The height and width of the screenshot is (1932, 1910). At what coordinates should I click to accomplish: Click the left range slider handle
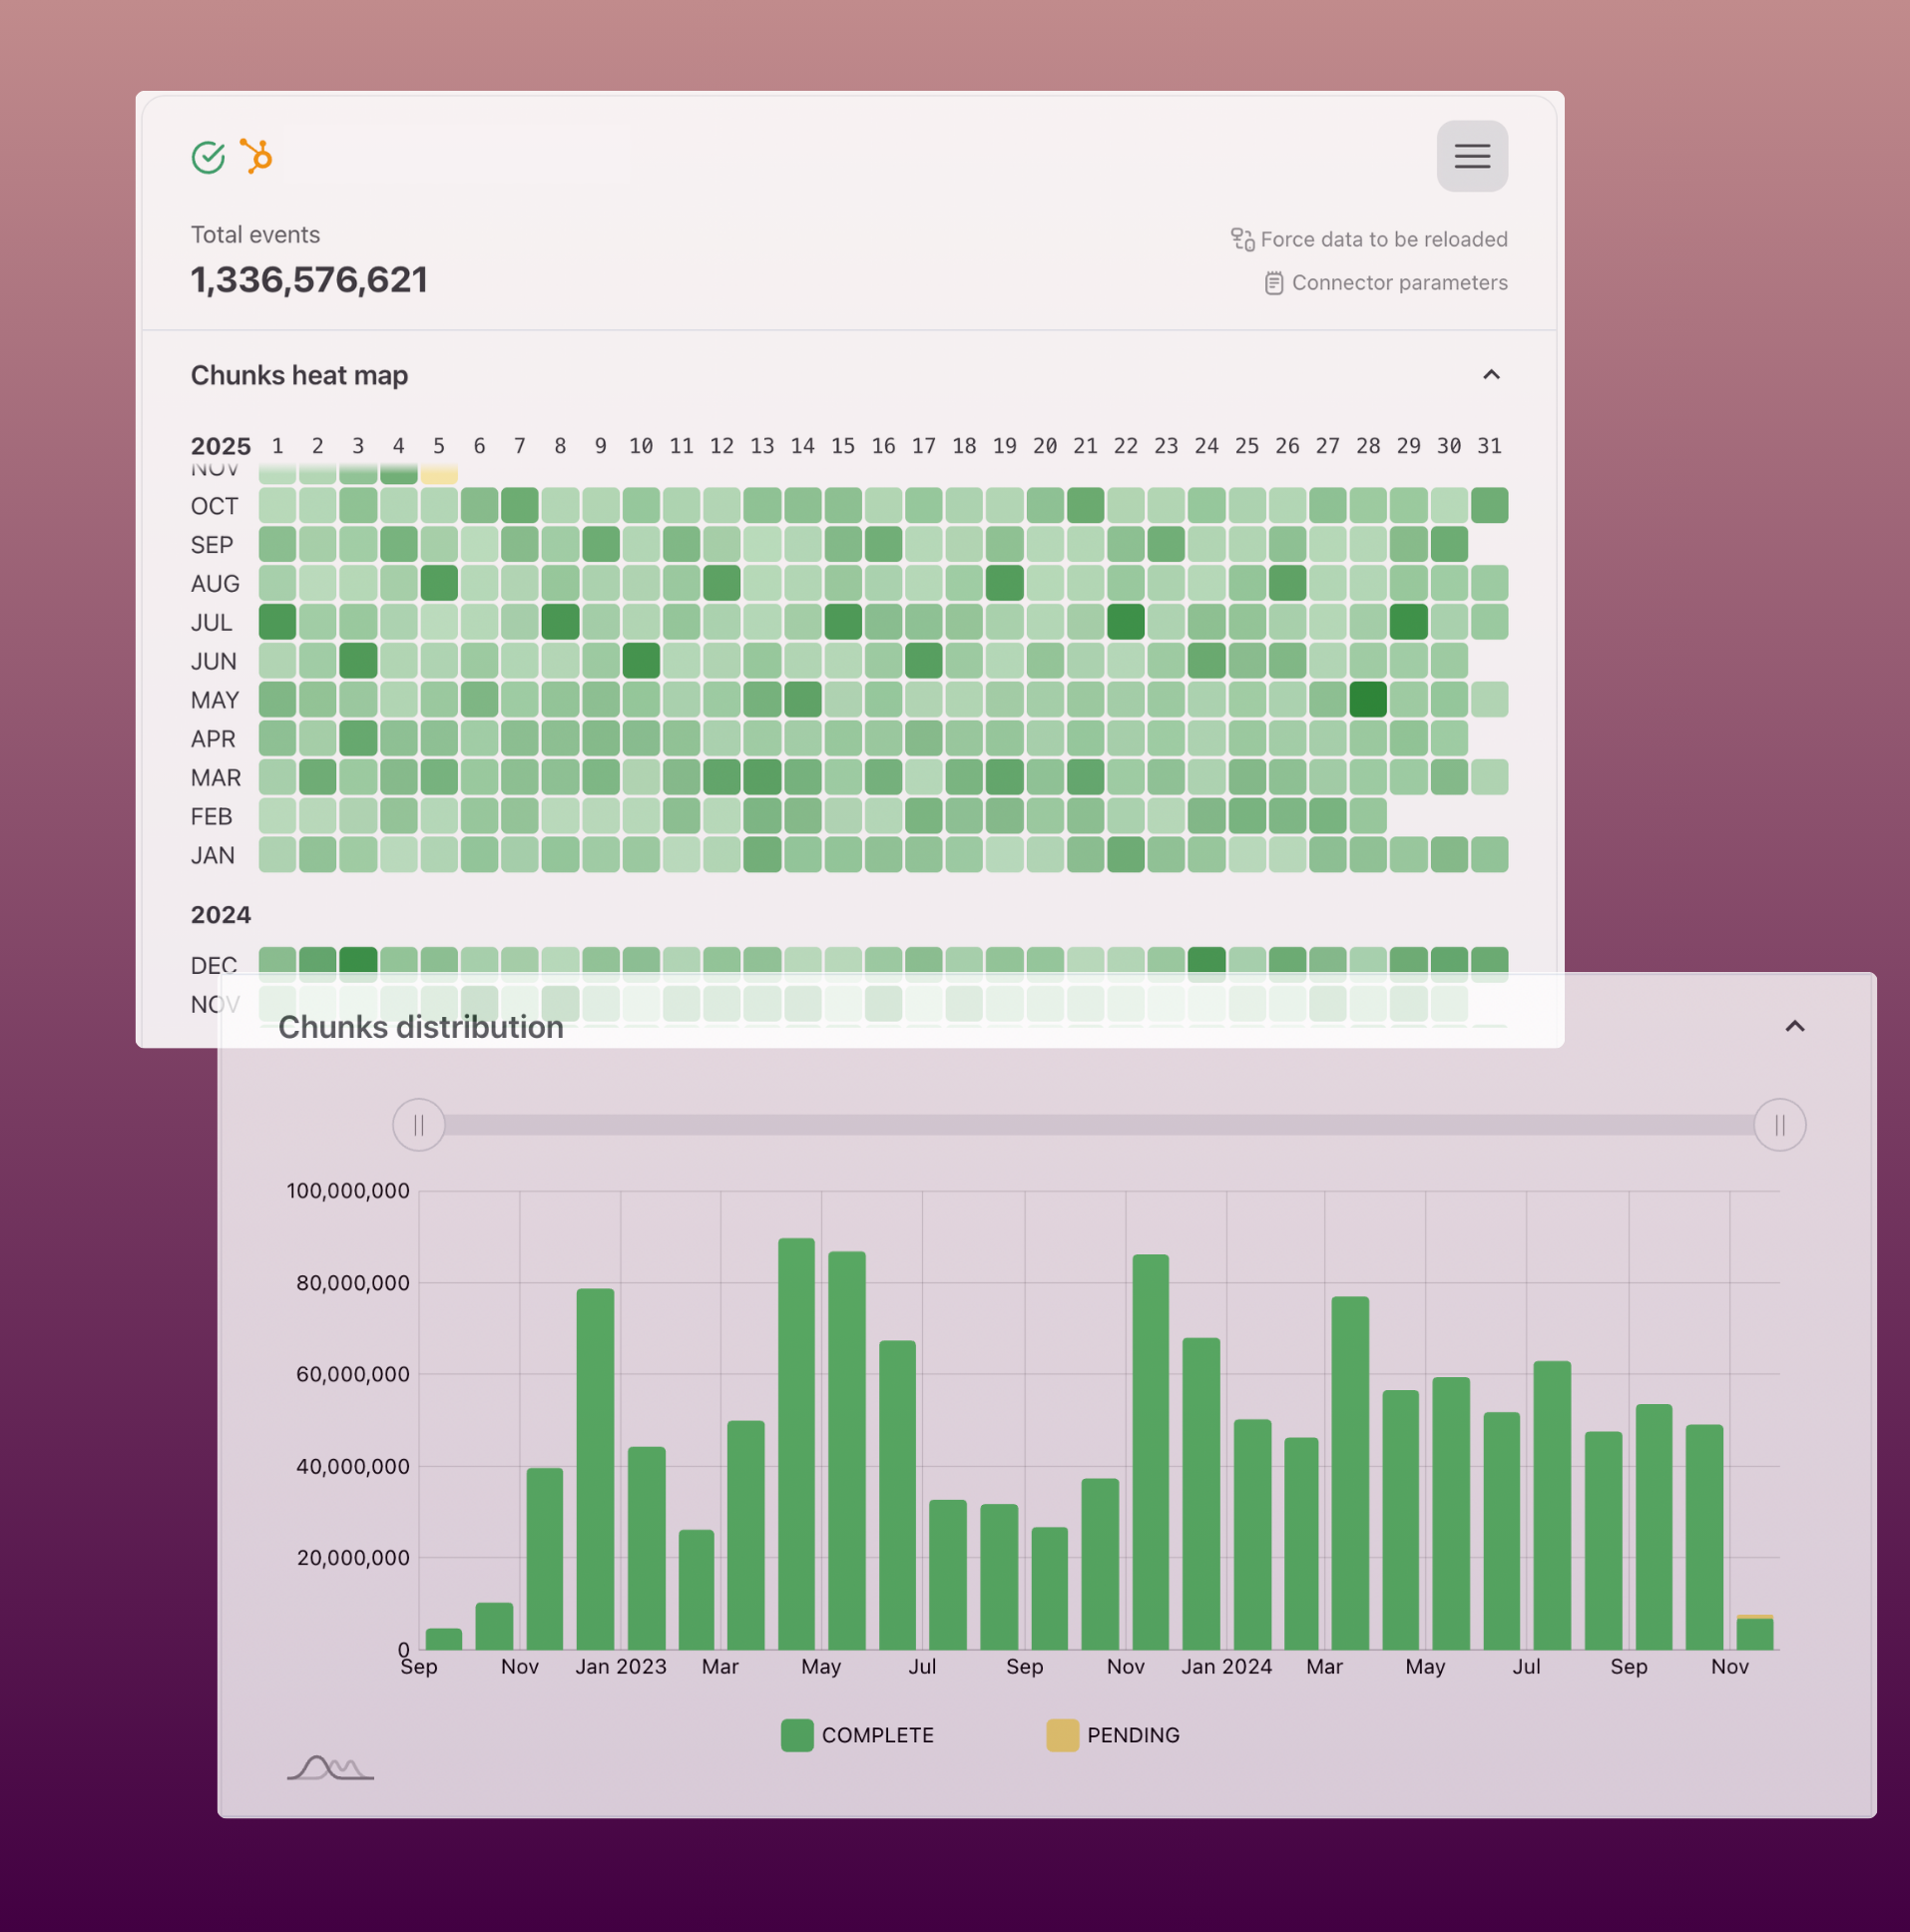click(x=418, y=1125)
